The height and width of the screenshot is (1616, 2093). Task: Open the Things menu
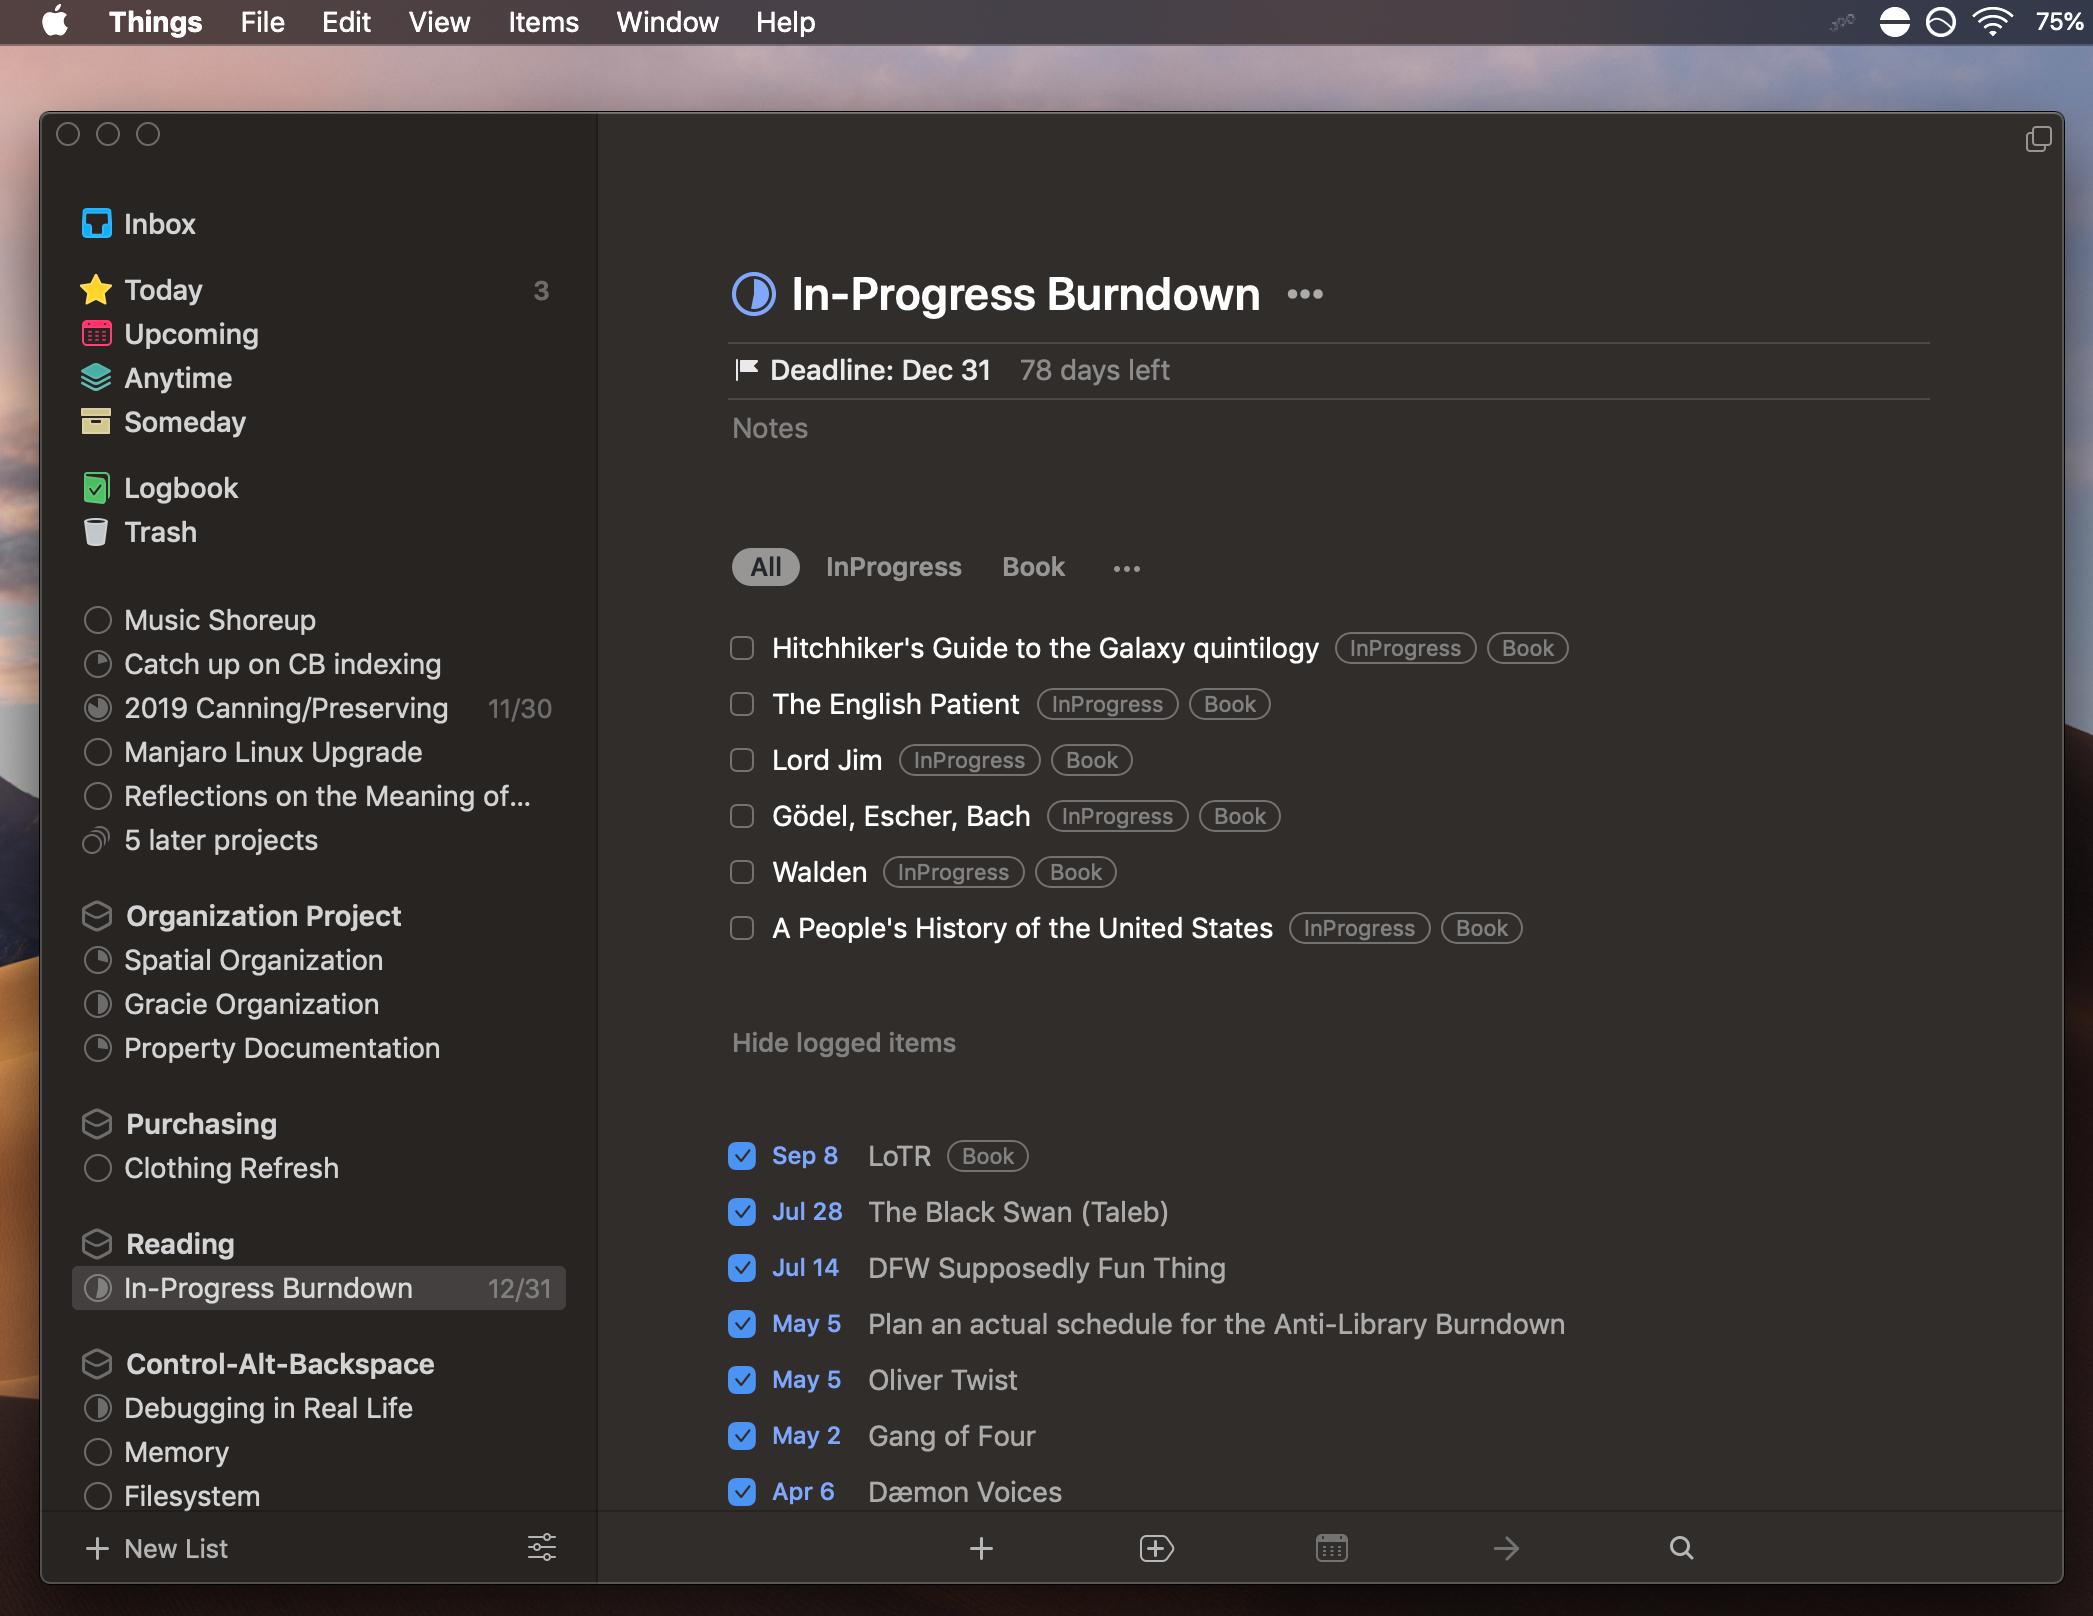155,22
